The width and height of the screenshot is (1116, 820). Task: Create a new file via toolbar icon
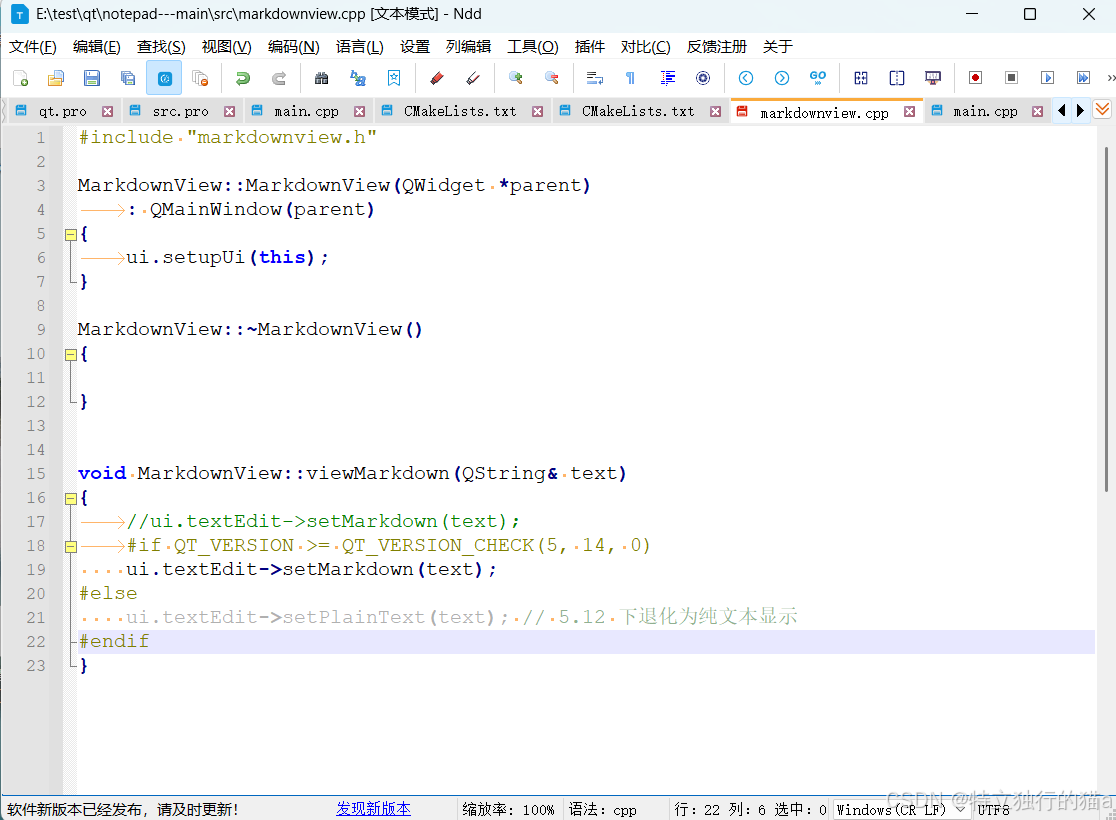pyautogui.click(x=21, y=78)
